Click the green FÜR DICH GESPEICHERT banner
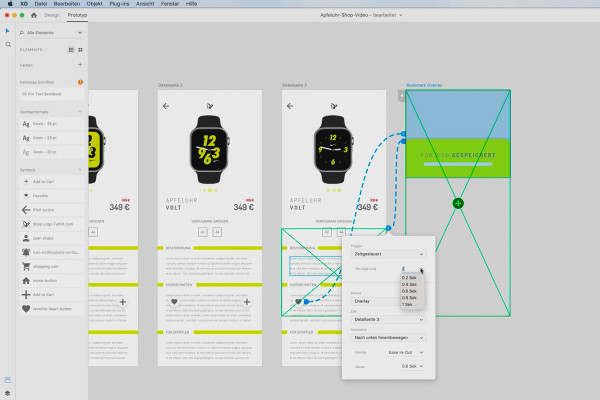The image size is (600, 400). click(458, 158)
